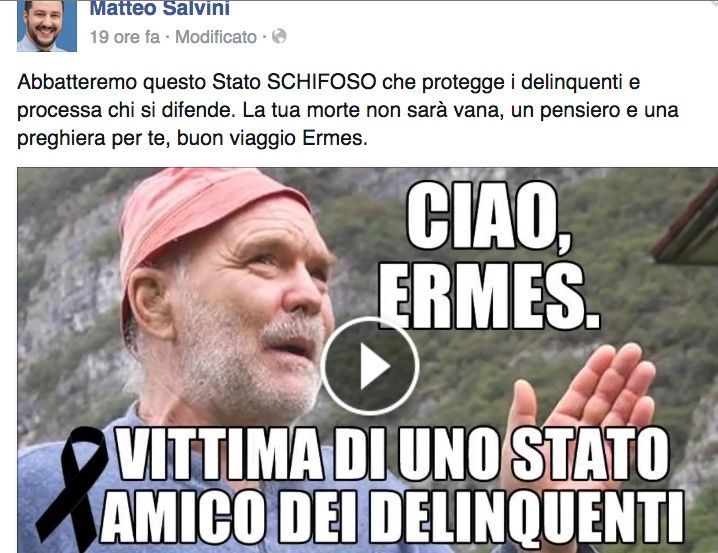
Task: Click the 'buon viaggio Ermes' closing text
Action: pos(272,138)
